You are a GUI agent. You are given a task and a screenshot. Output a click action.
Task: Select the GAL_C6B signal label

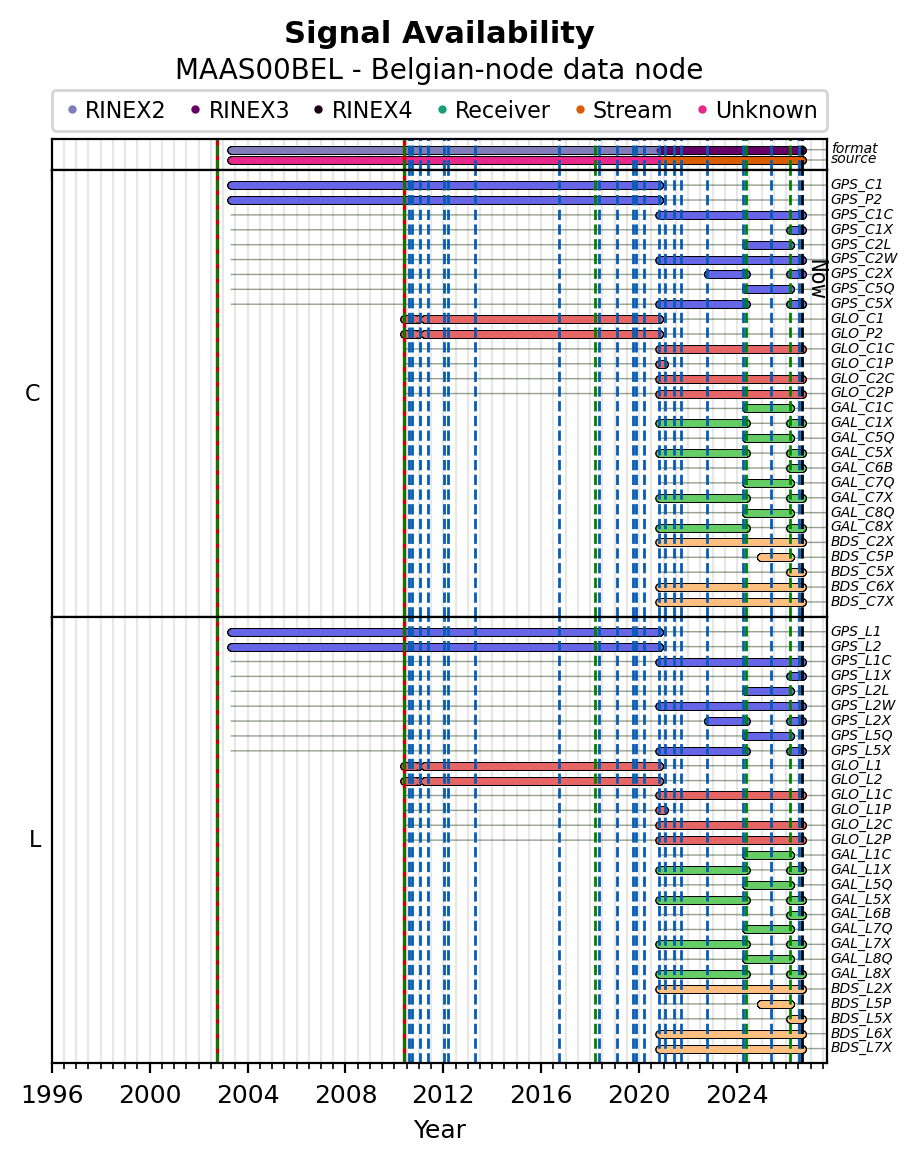pos(862,468)
